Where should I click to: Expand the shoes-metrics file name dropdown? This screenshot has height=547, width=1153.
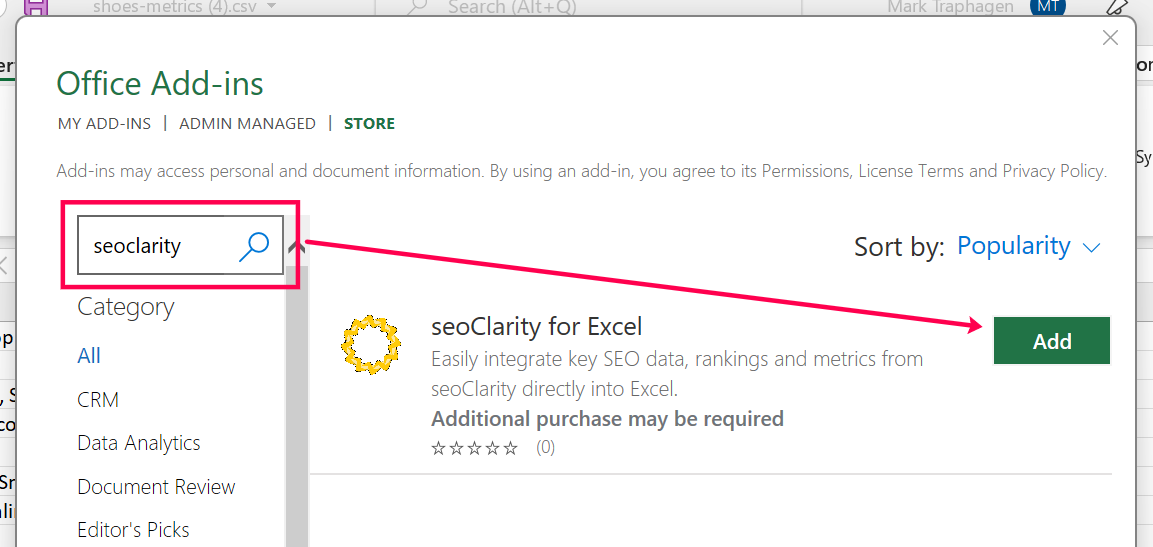tap(272, 7)
